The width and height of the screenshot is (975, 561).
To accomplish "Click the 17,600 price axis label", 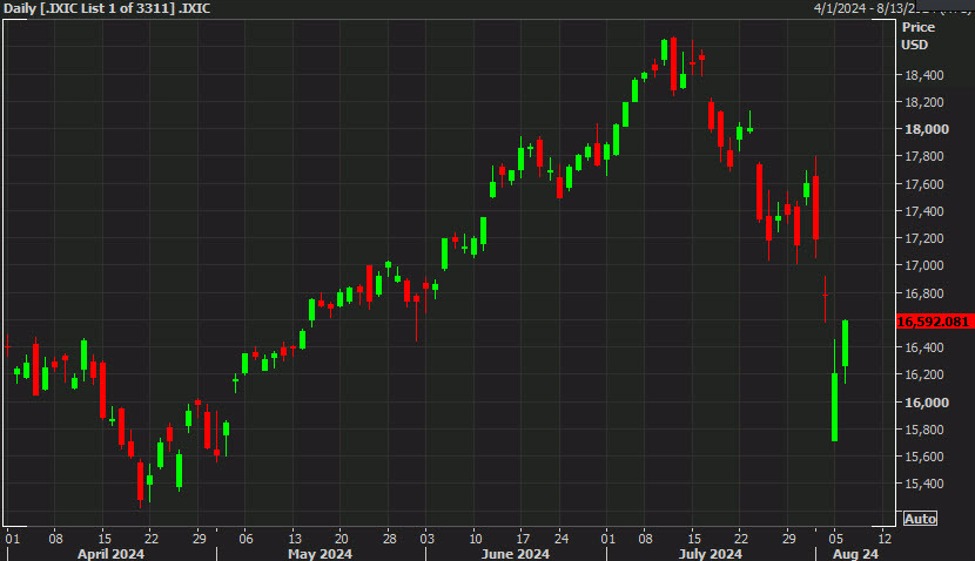I will [x=923, y=185].
